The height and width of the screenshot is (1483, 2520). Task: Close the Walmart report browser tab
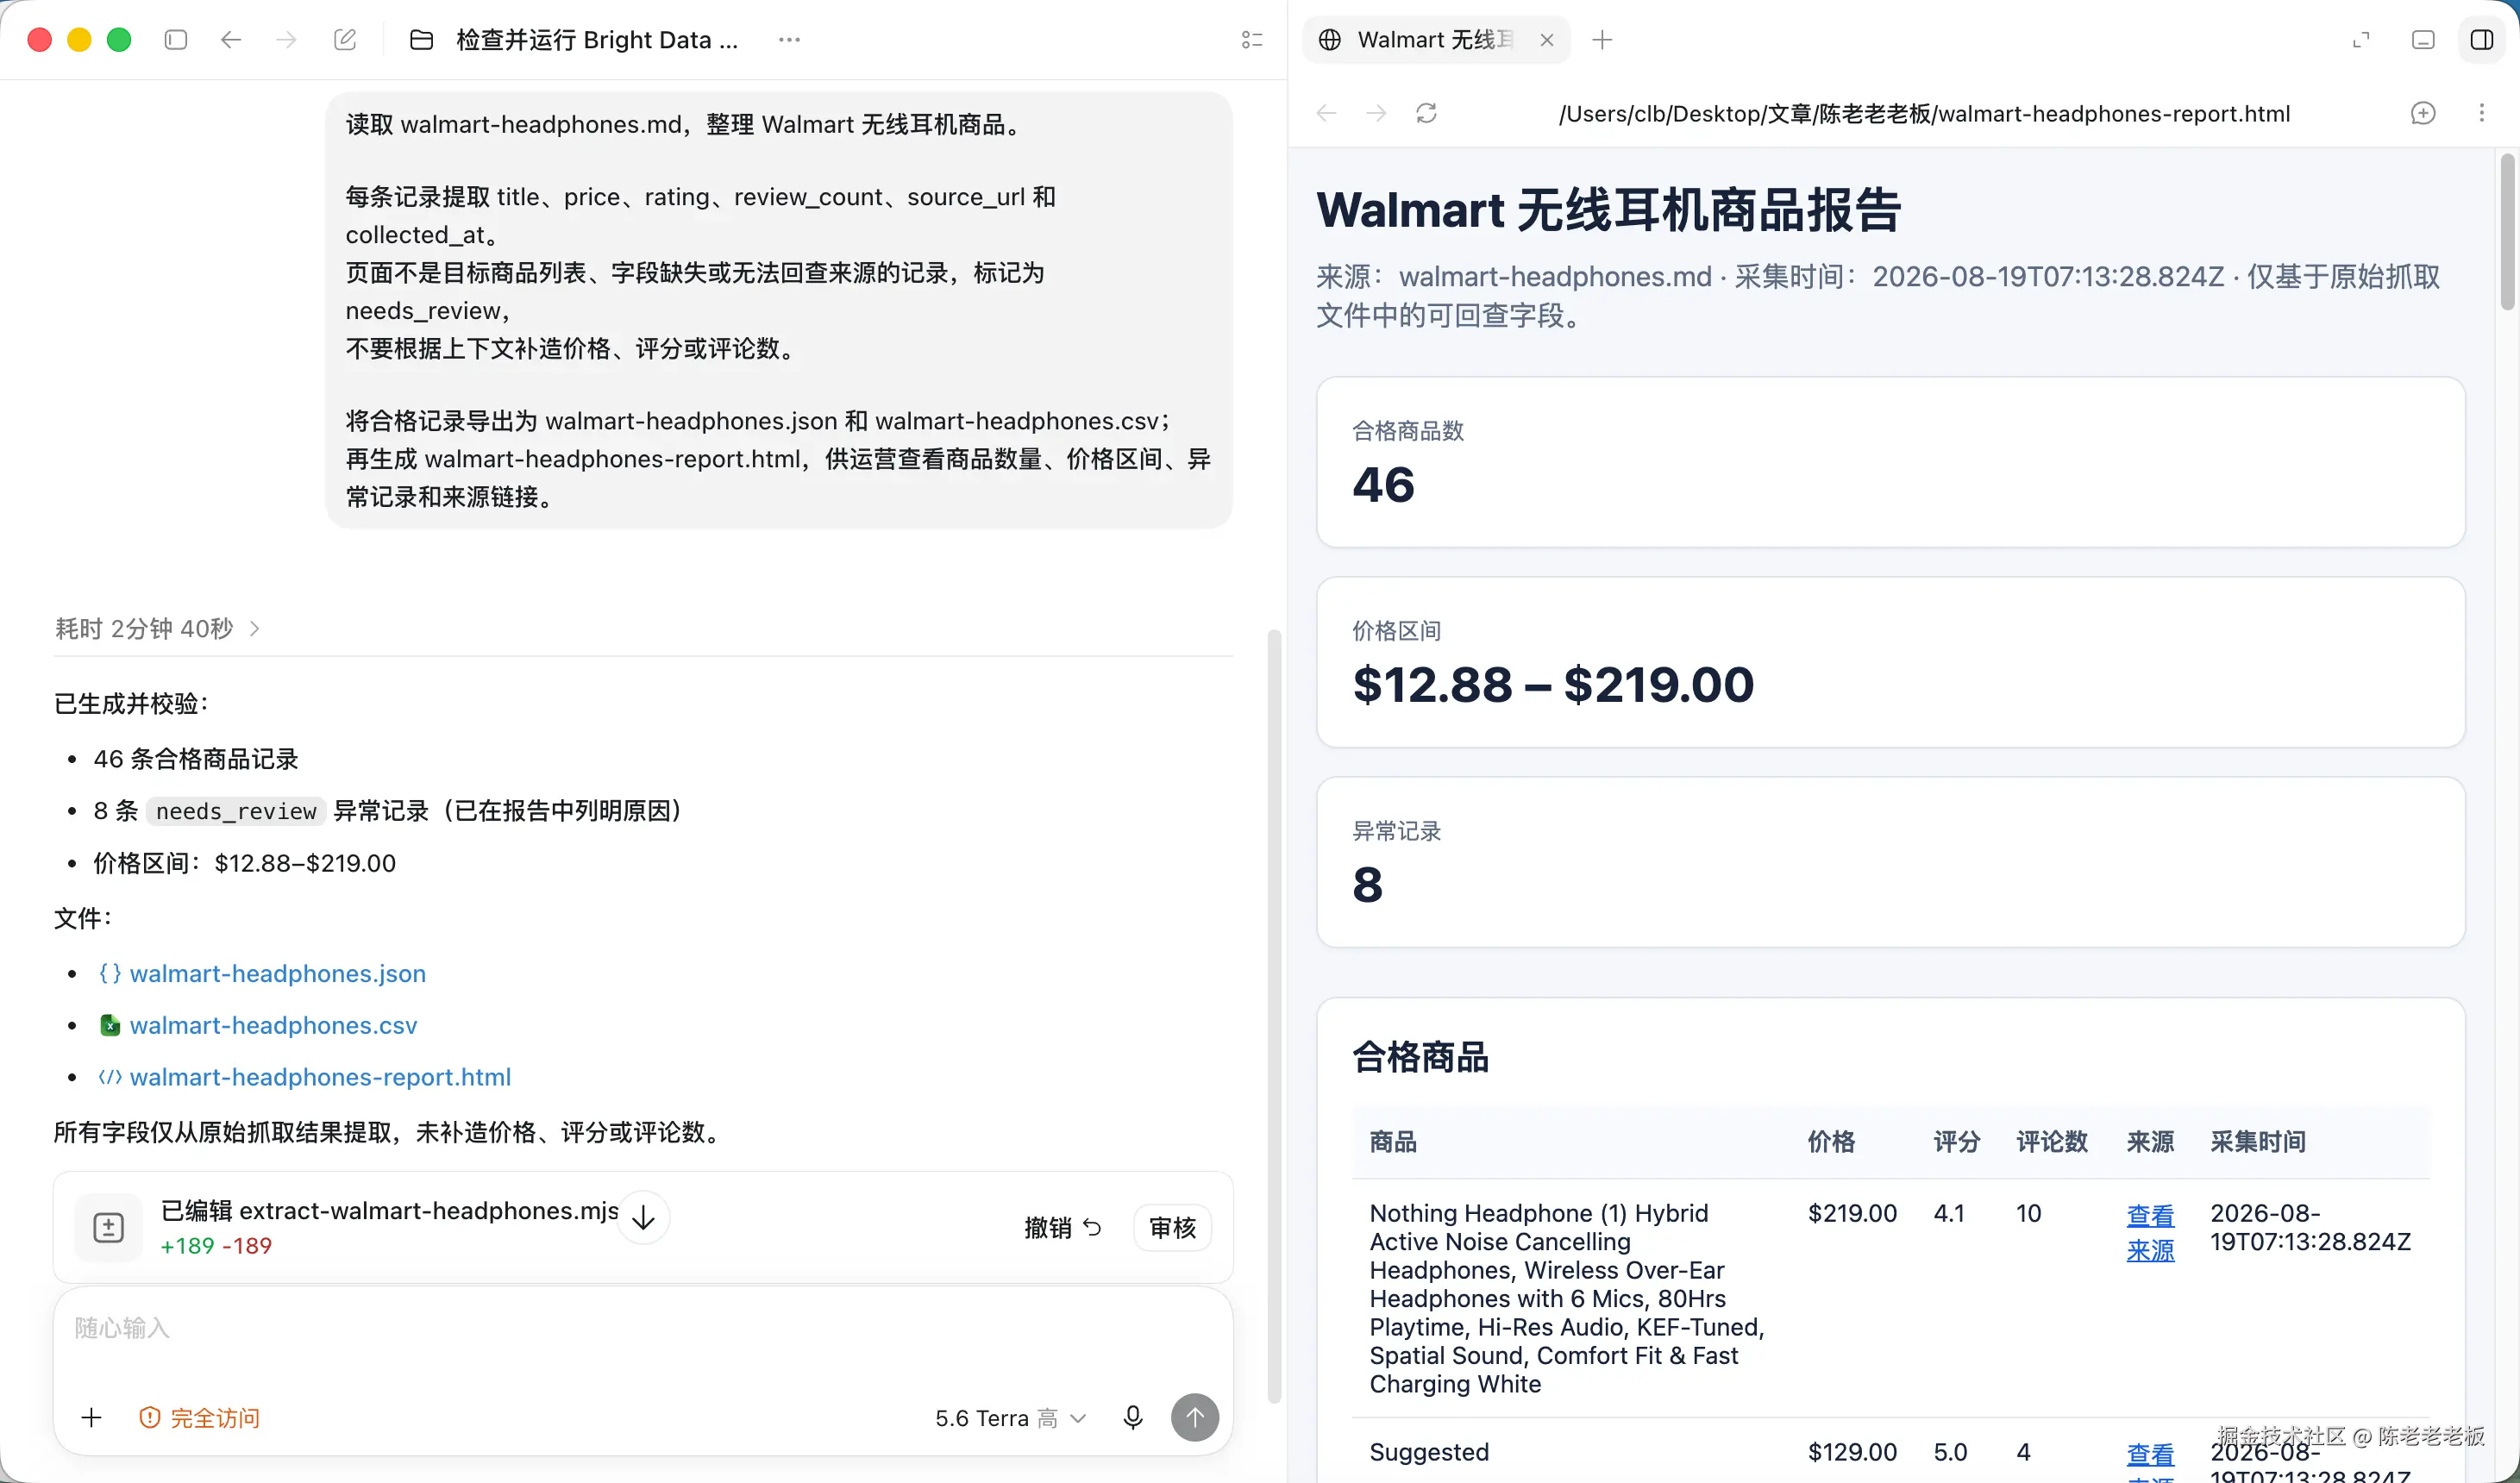tap(1547, 40)
